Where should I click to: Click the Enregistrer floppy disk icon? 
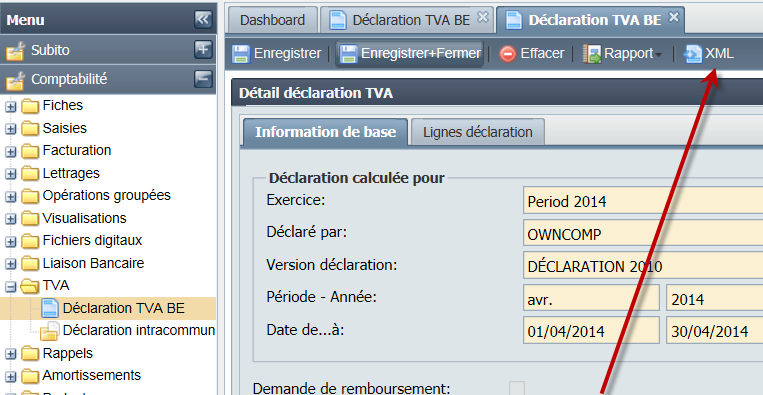pos(240,54)
